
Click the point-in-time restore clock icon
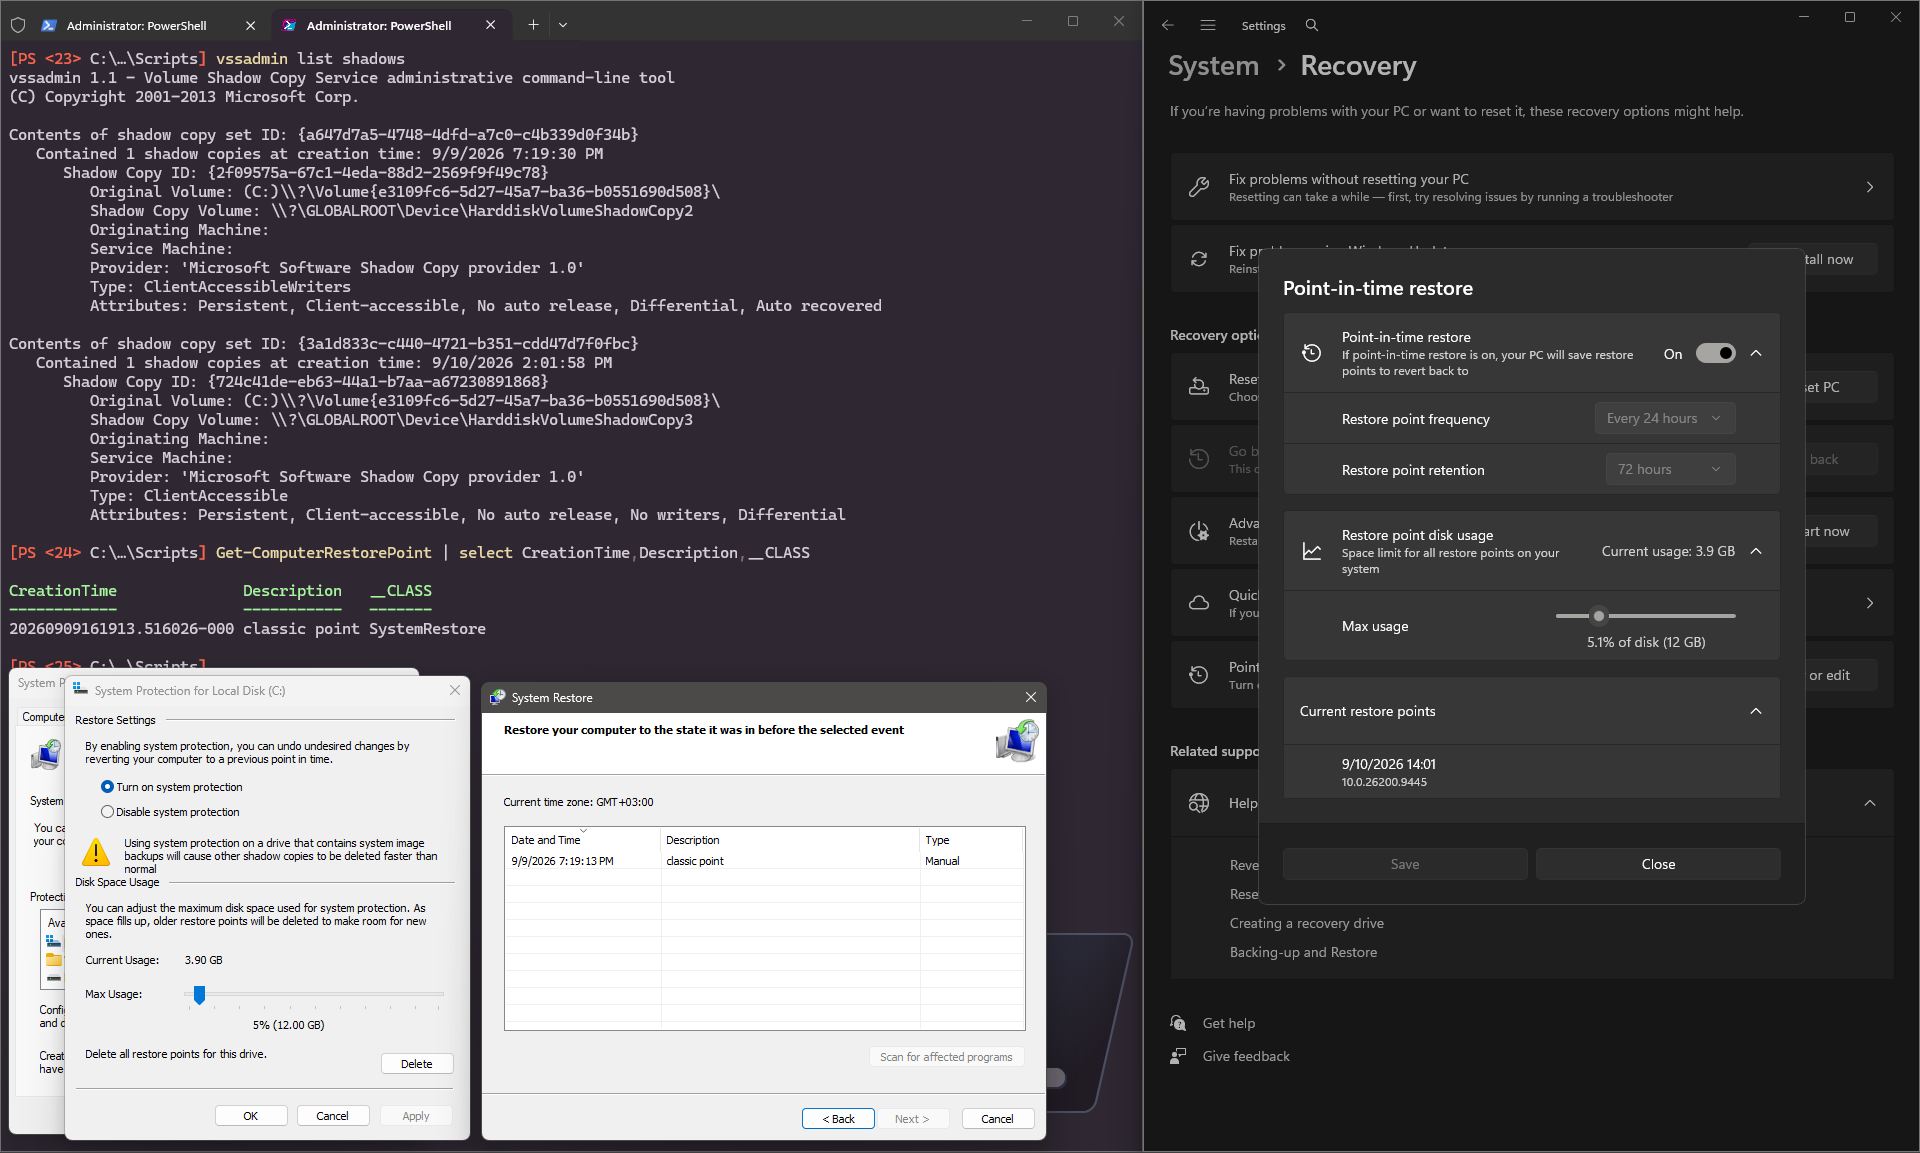coord(1311,353)
